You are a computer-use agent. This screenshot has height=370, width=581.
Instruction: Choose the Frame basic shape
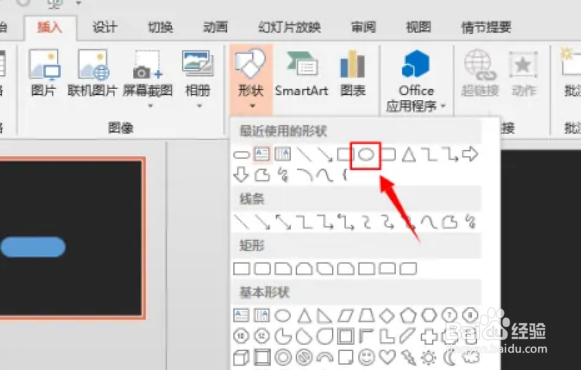coord(345,336)
